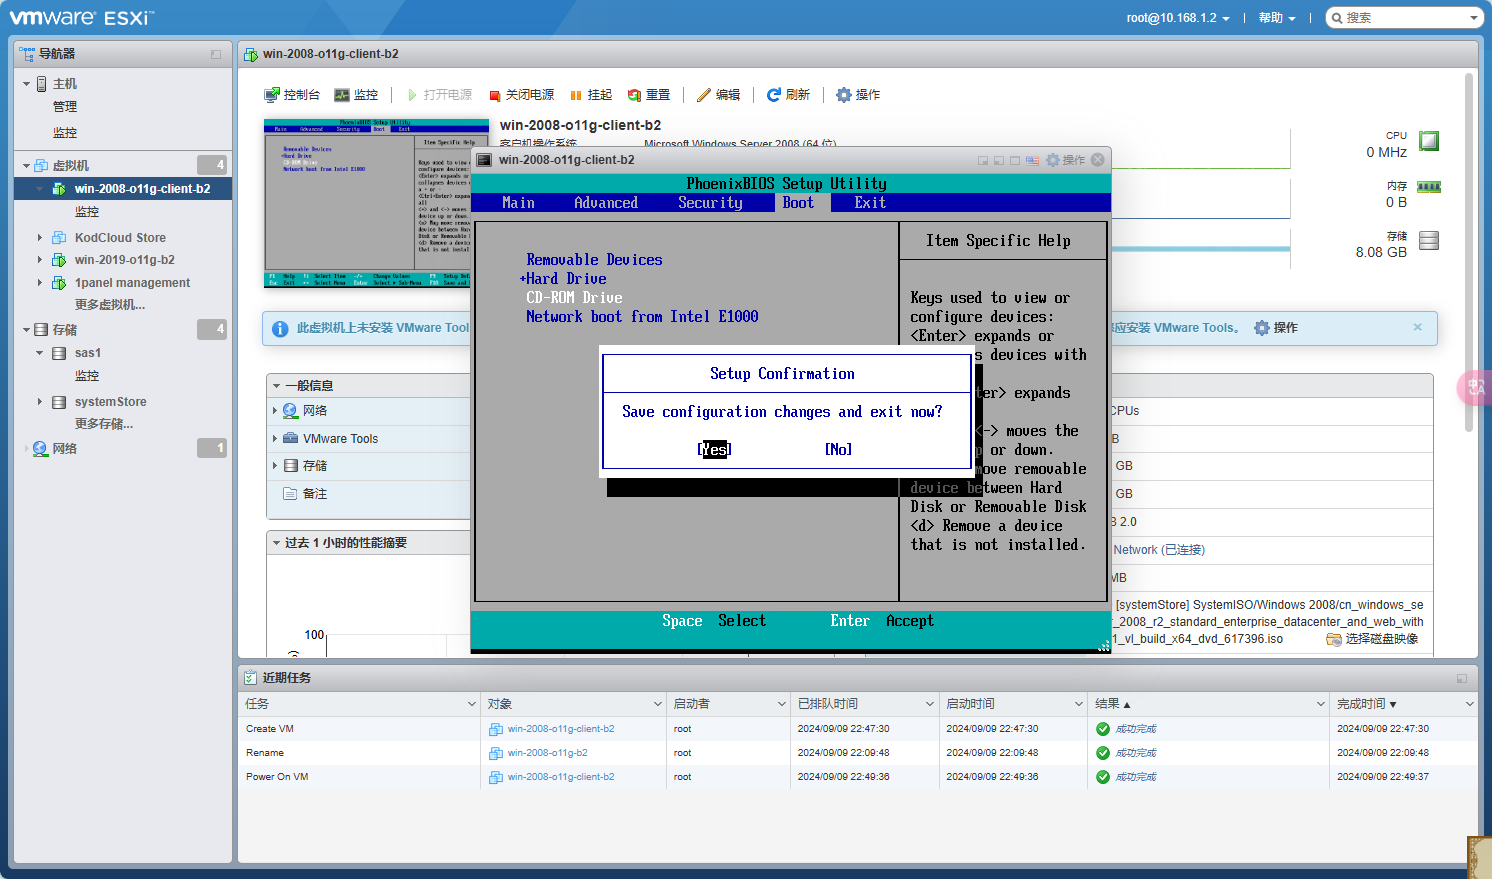Viewport: 1492px width, 879px height.
Task: Click the 内存 memory stick icon
Action: coord(1429,187)
